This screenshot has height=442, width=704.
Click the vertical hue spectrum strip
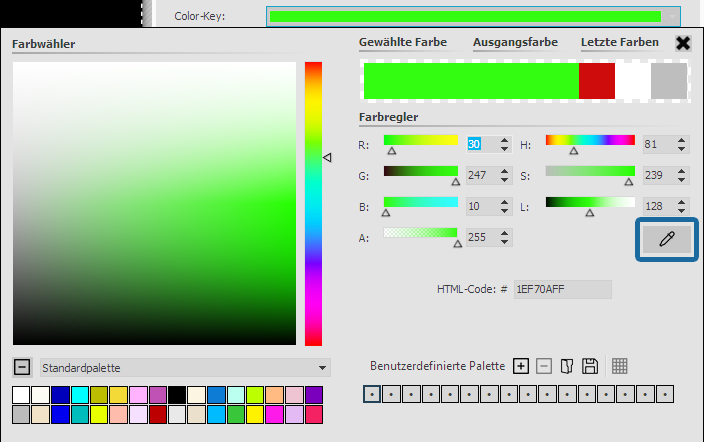click(x=313, y=204)
